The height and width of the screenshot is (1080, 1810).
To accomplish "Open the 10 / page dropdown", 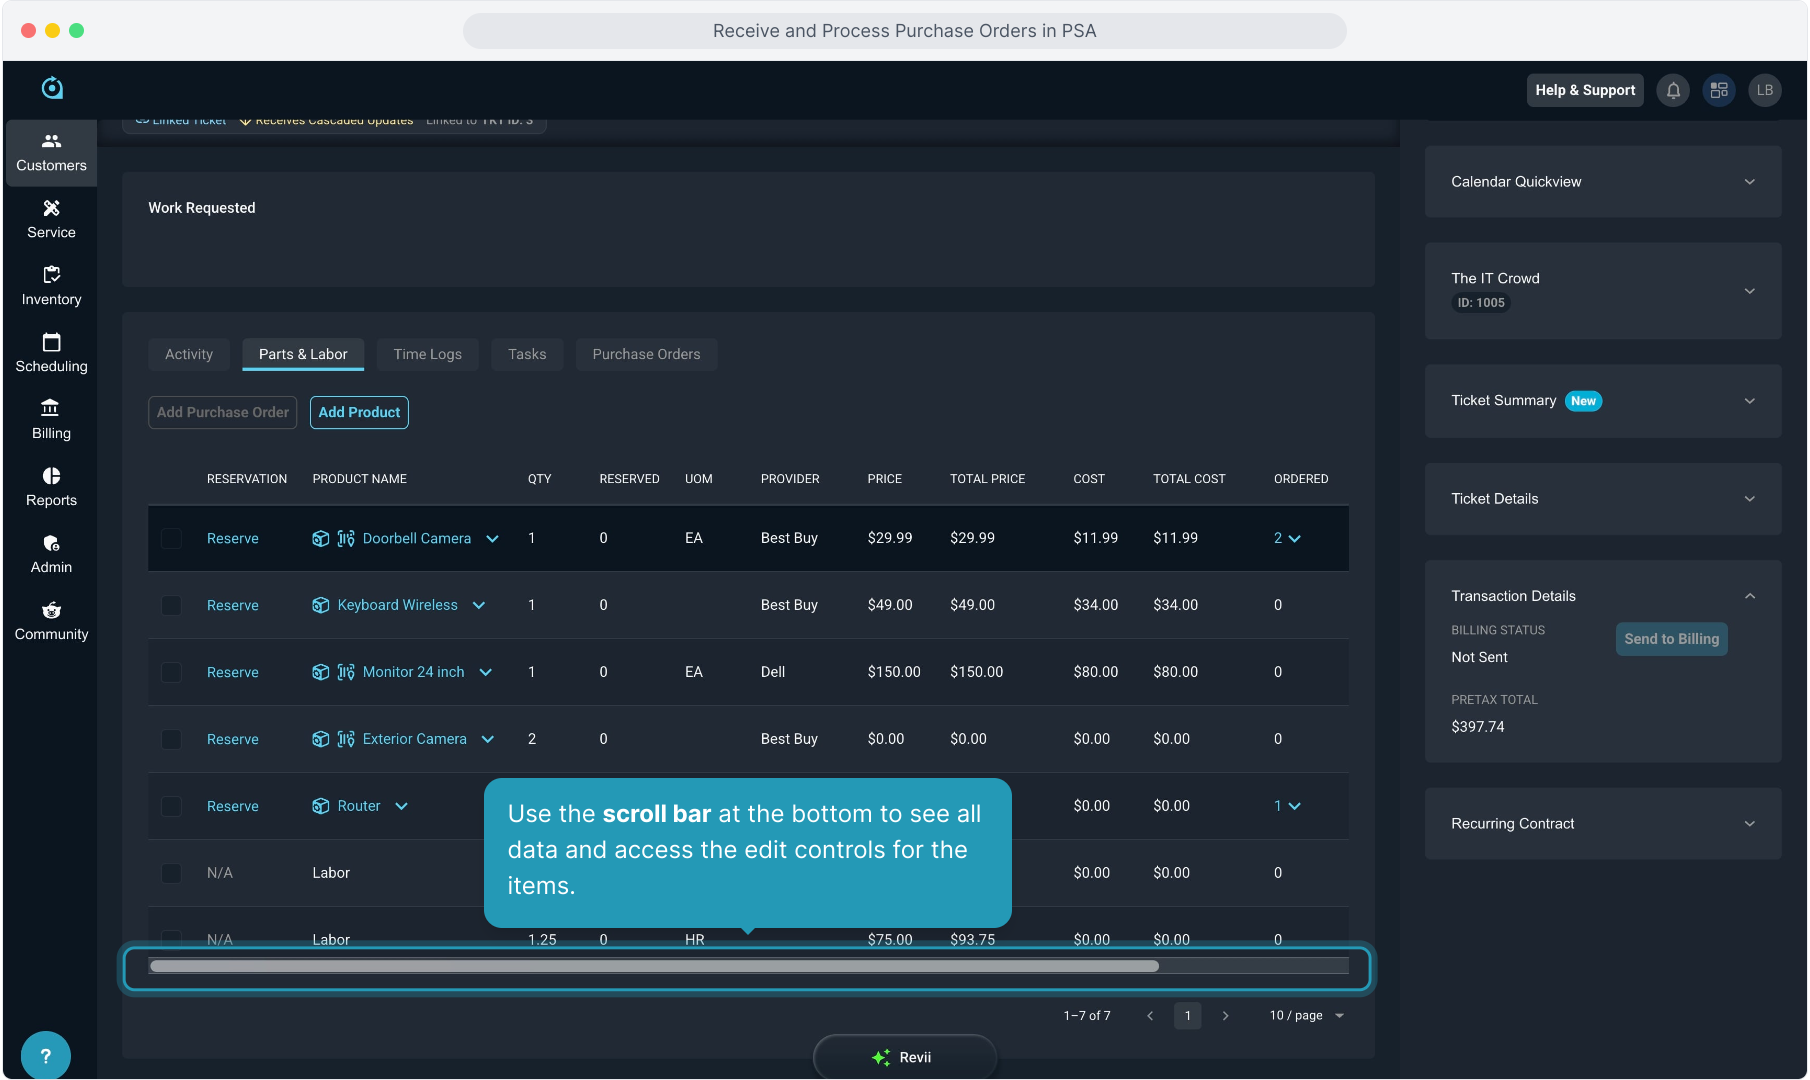I will pyautogui.click(x=1307, y=1015).
